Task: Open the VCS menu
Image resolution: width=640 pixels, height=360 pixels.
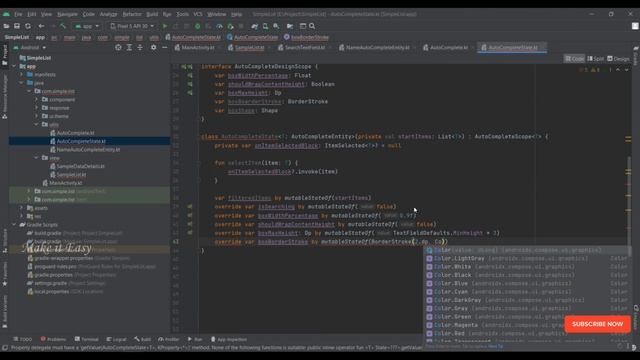Action: (x=198, y=14)
